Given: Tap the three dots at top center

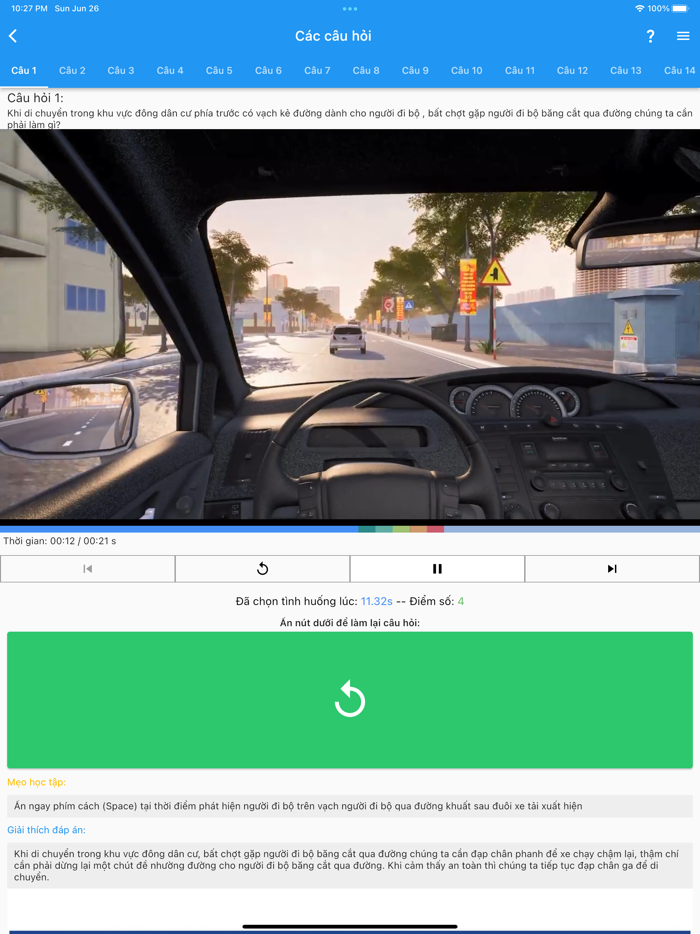Looking at the screenshot, I should click(x=350, y=9).
